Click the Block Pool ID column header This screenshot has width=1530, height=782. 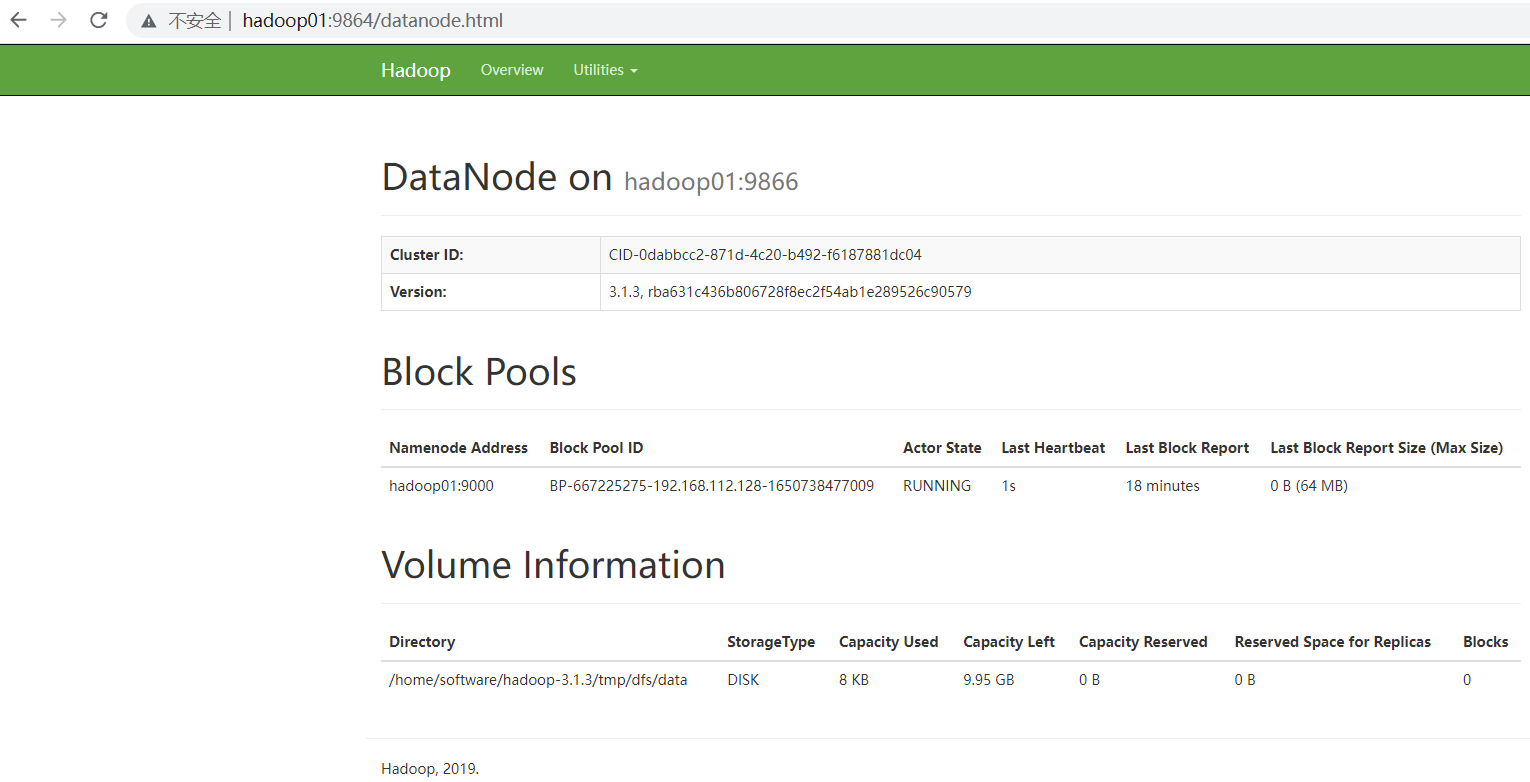click(x=596, y=448)
